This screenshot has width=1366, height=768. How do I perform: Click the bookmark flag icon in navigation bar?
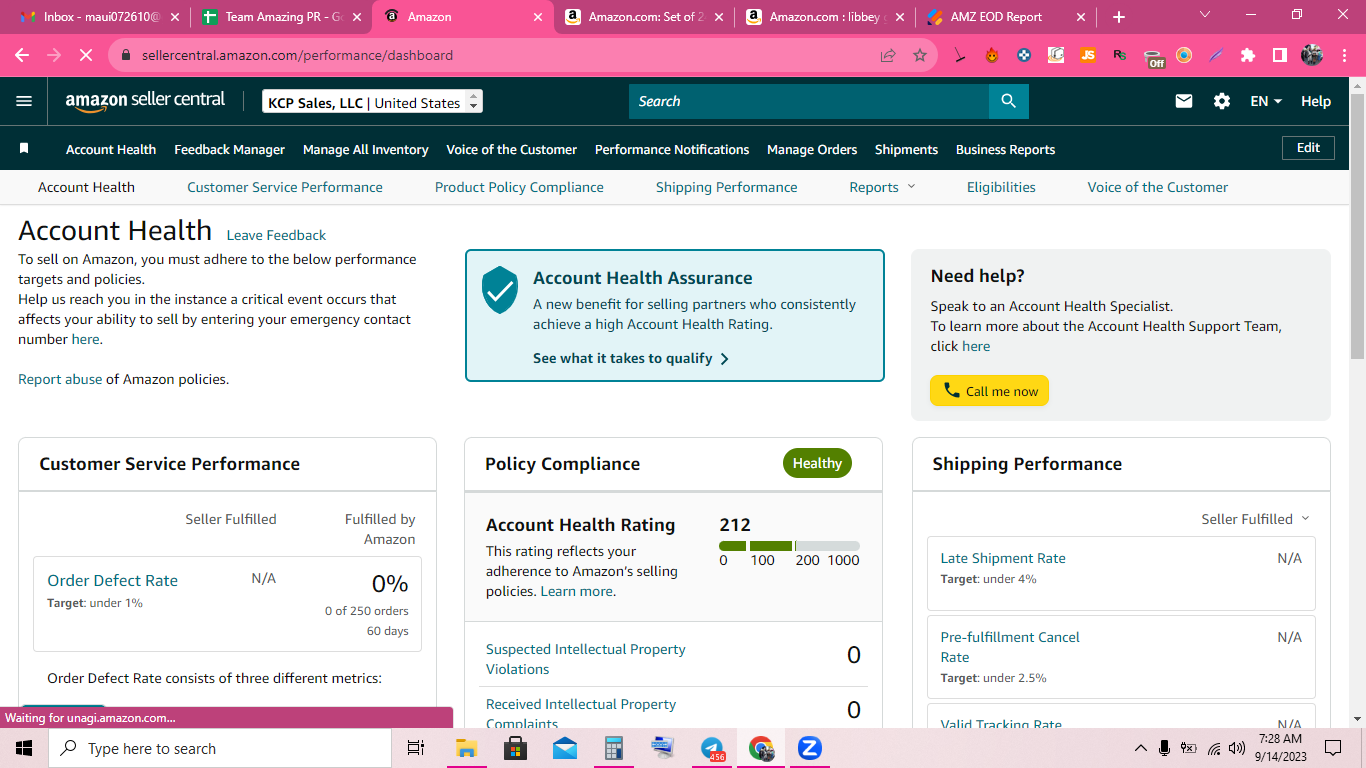point(24,148)
